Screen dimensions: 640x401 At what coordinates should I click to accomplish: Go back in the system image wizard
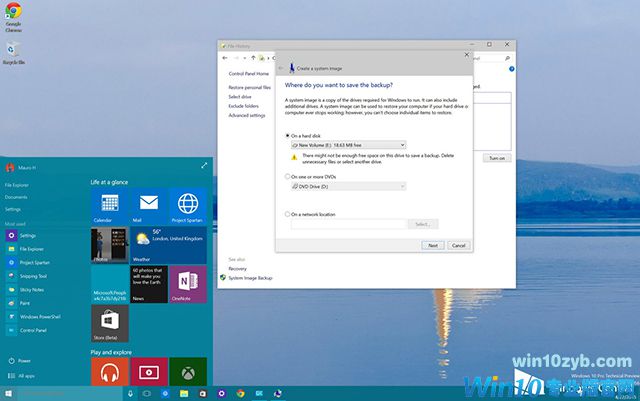pos(281,68)
